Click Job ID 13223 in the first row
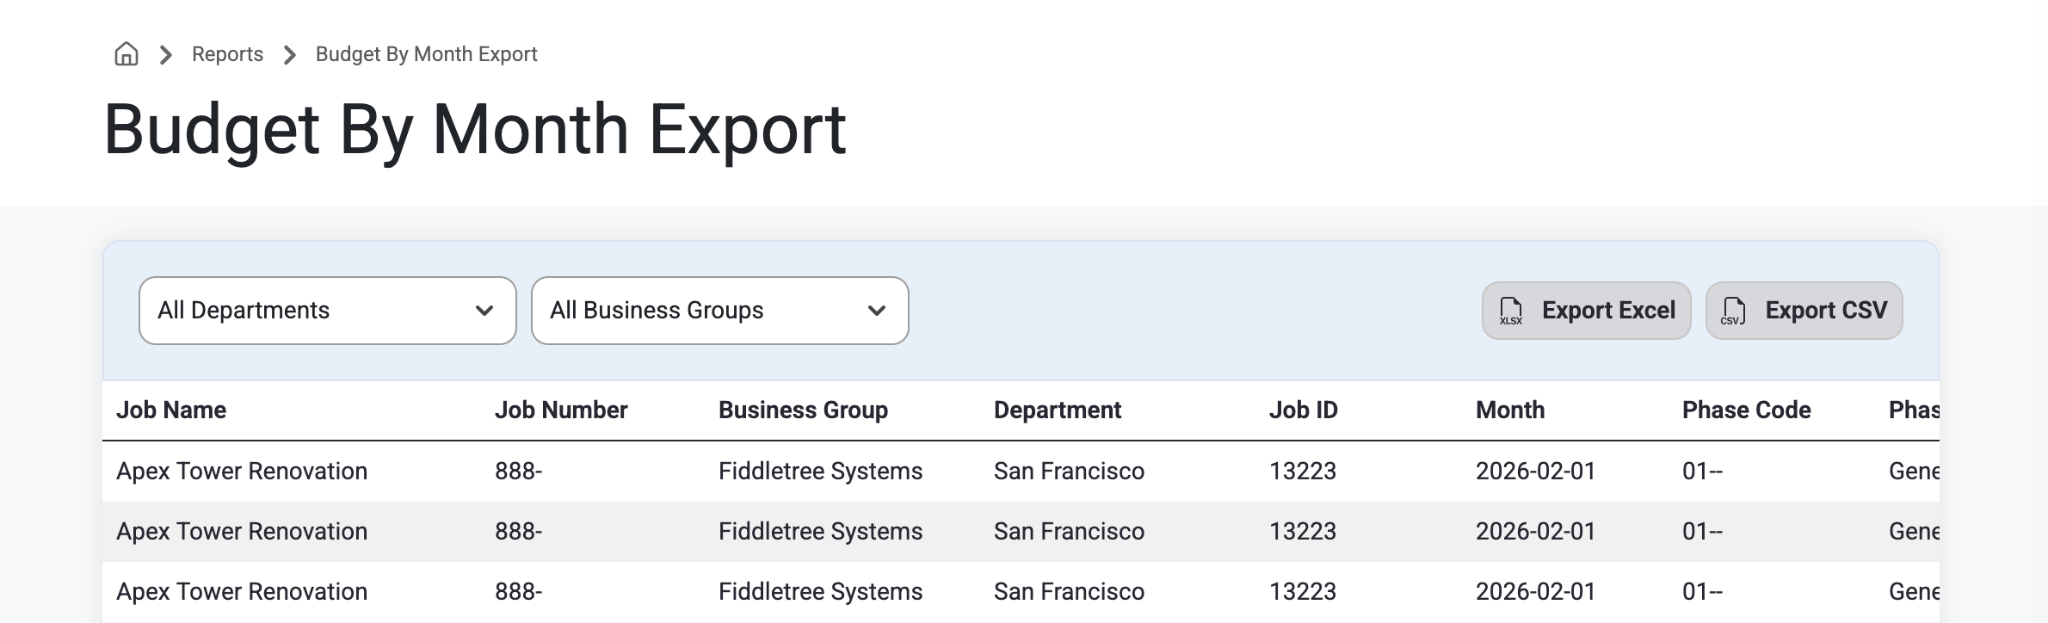Image resolution: width=2048 pixels, height=623 pixels. click(x=1303, y=471)
